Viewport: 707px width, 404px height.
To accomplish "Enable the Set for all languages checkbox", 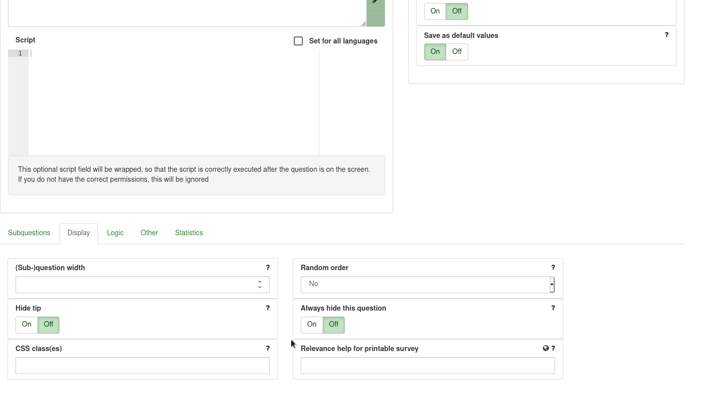I will (298, 41).
